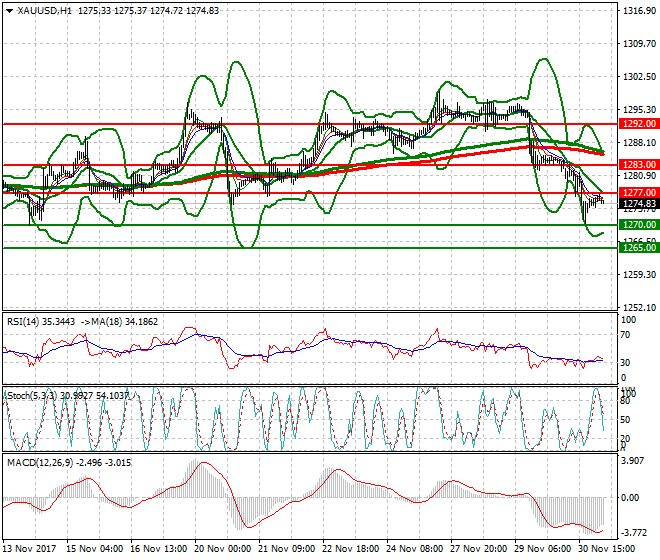The image size is (660, 560).
Task: Select the red 1292.00 price label
Action: tap(635, 124)
